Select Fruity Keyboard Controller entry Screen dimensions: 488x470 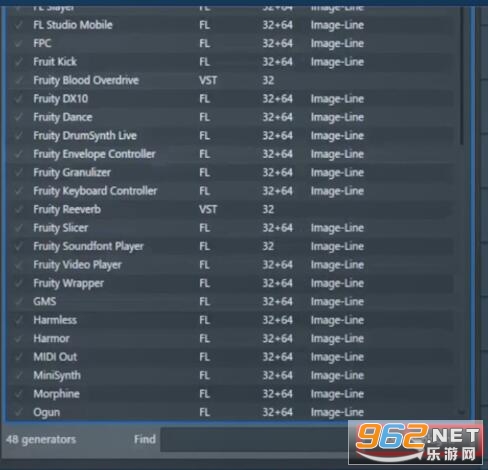[231, 191]
